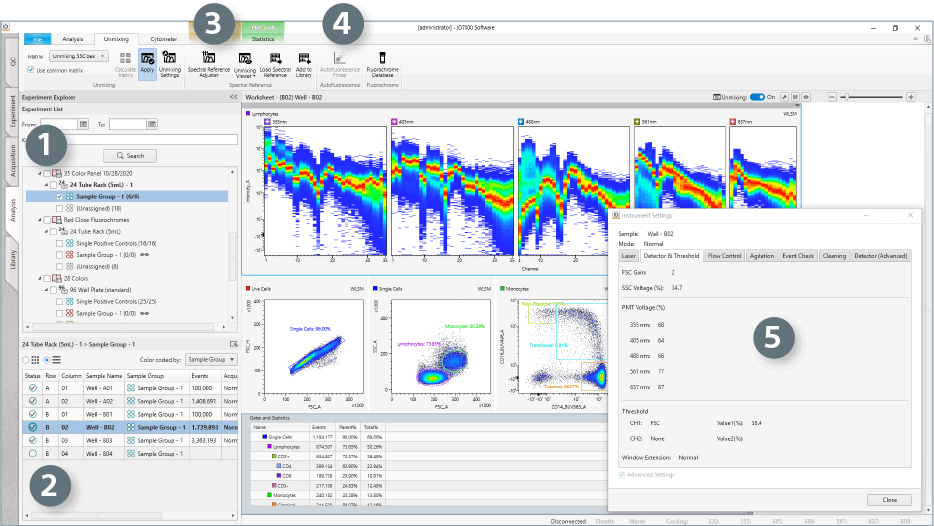Open the Flow Control settings tab
The image size is (934, 526).
click(x=724, y=256)
